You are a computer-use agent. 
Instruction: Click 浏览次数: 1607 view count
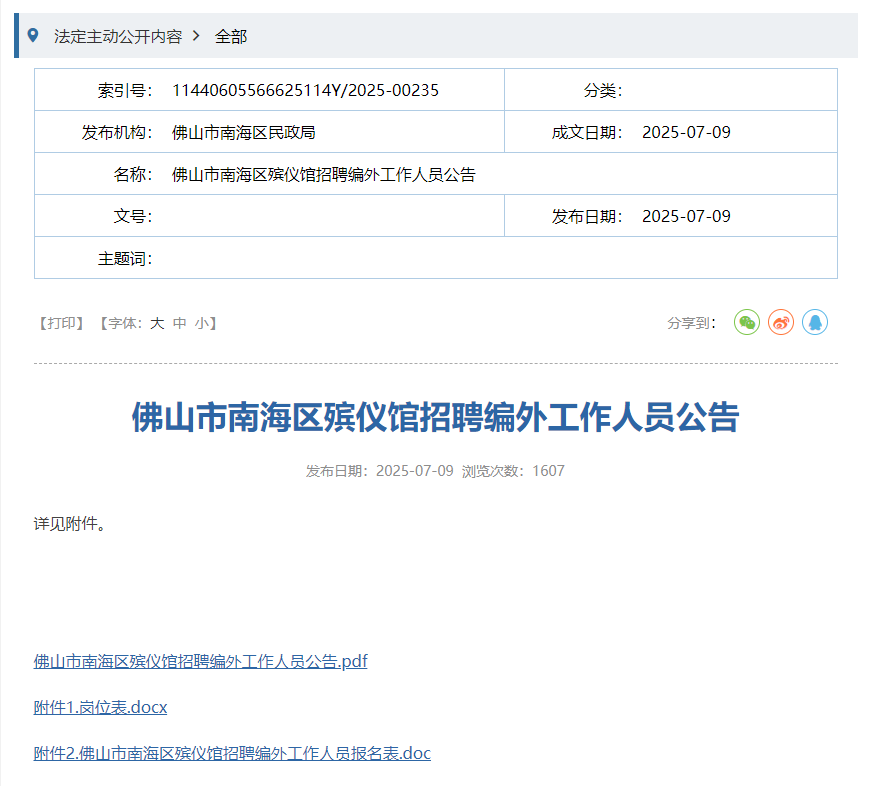(x=513, y=471)
